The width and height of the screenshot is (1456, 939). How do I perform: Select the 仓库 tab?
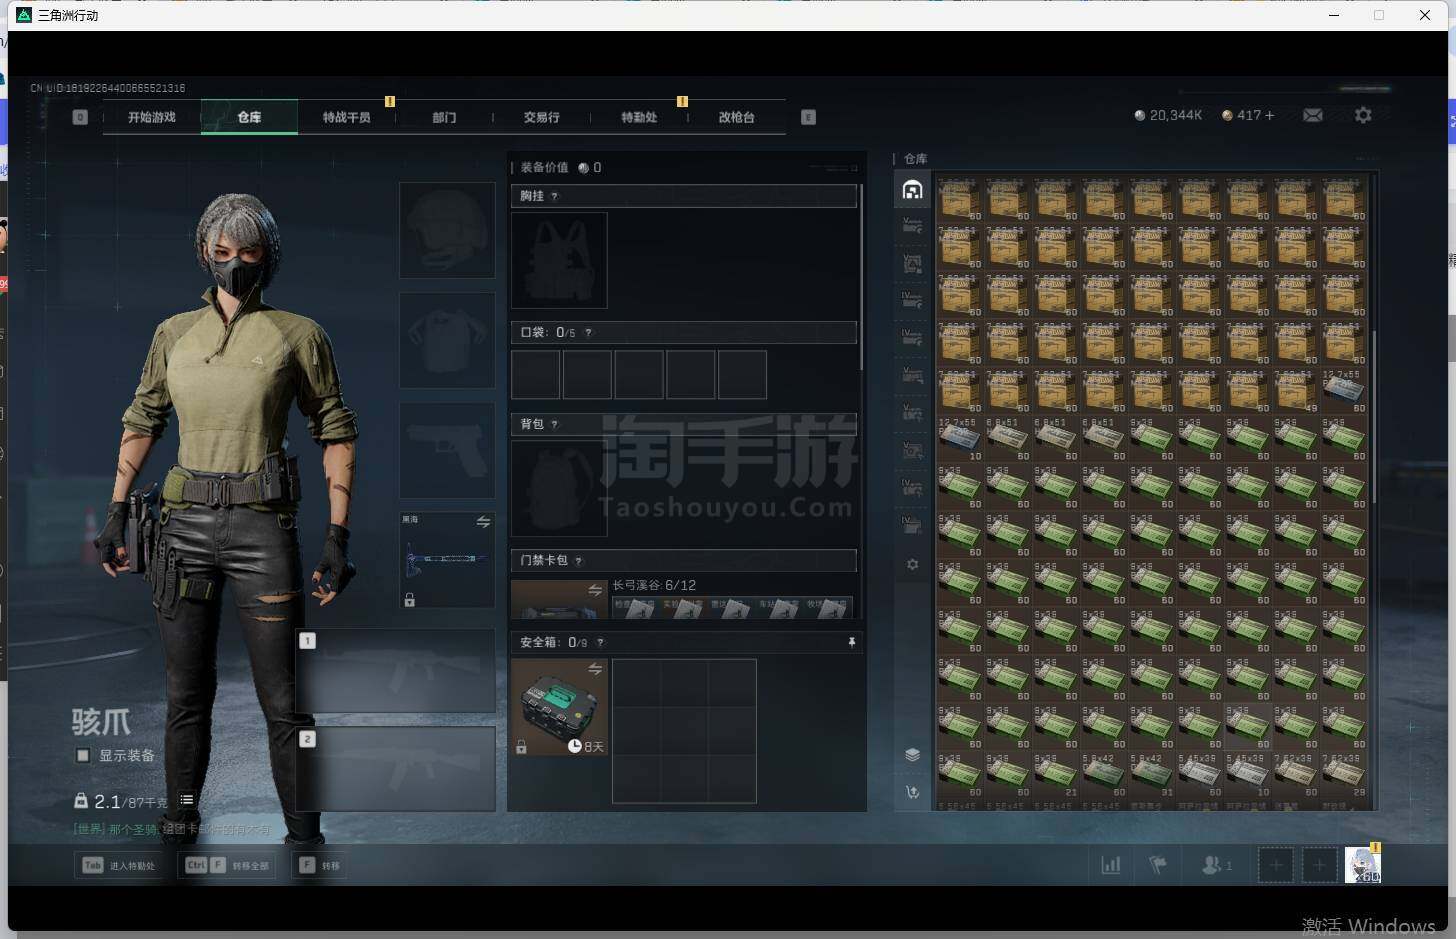point(249,117)
